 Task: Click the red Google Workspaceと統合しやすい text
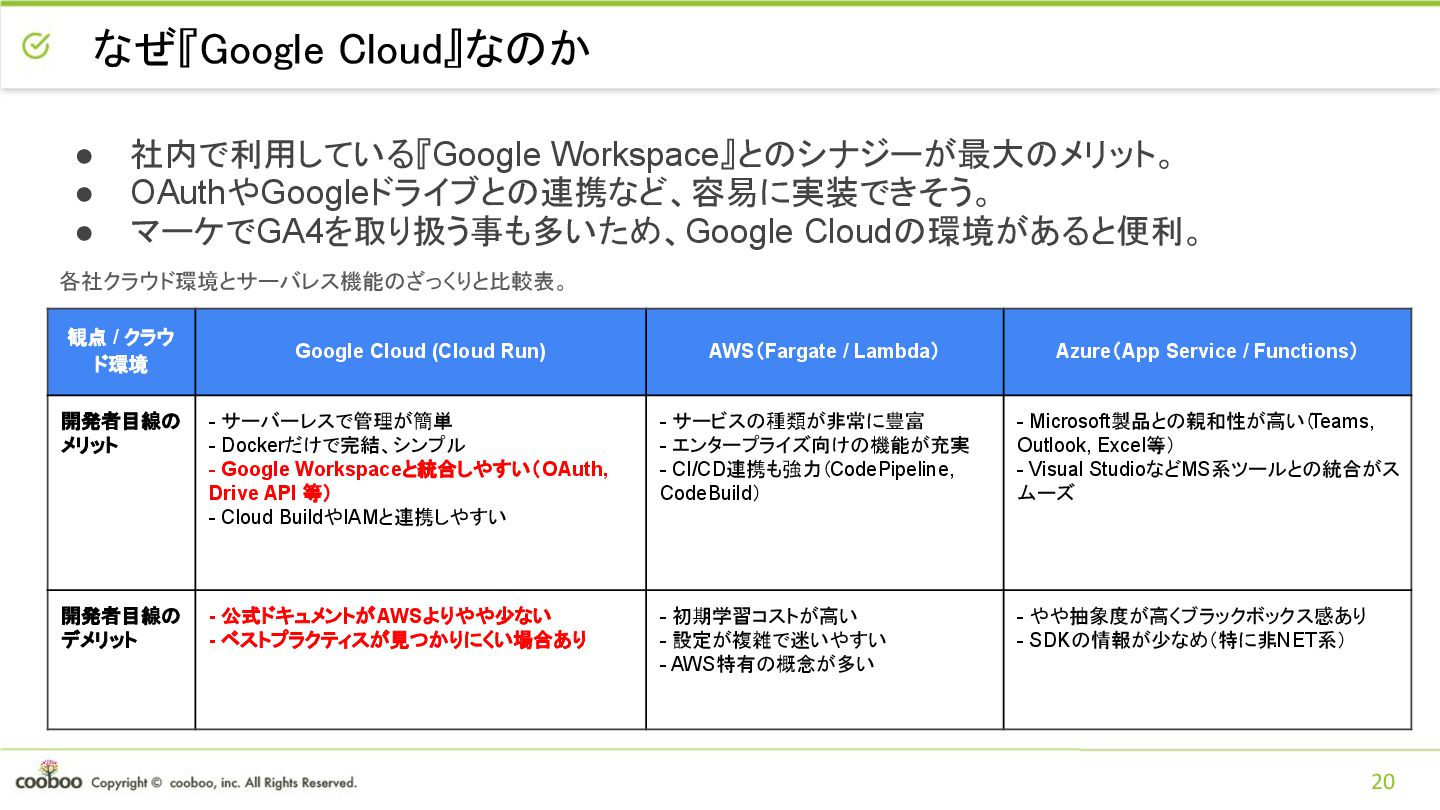coord(408,481)
